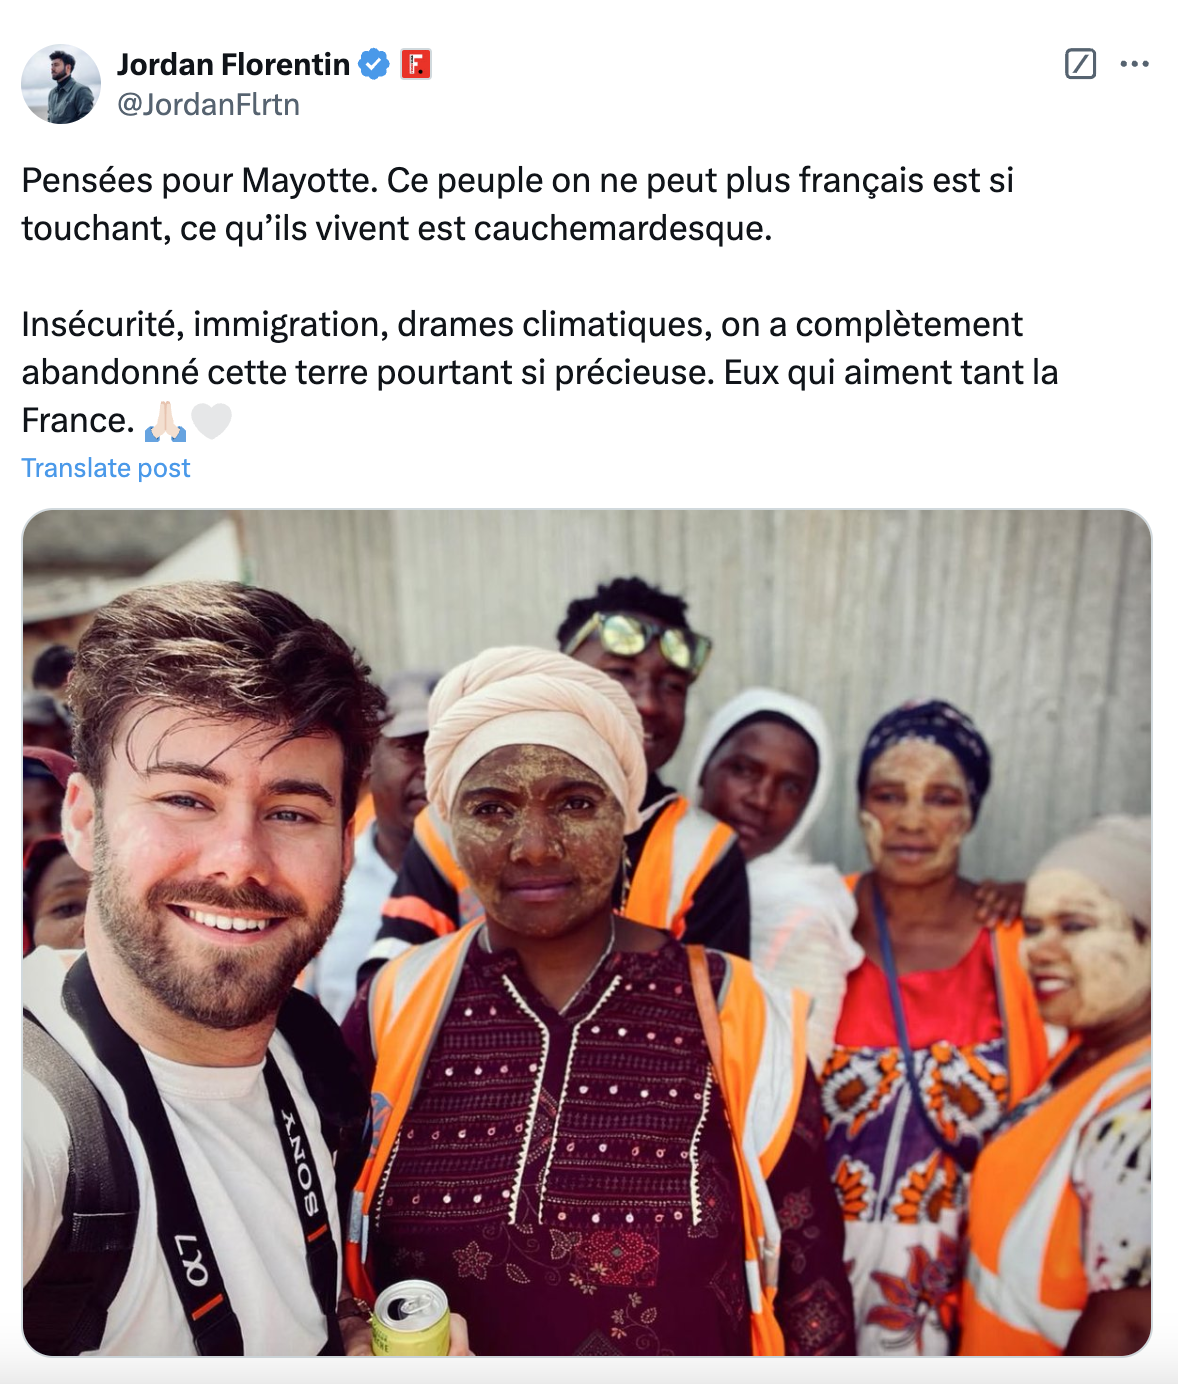Click the Jordan Florentin display name

(x=233, y=64)
